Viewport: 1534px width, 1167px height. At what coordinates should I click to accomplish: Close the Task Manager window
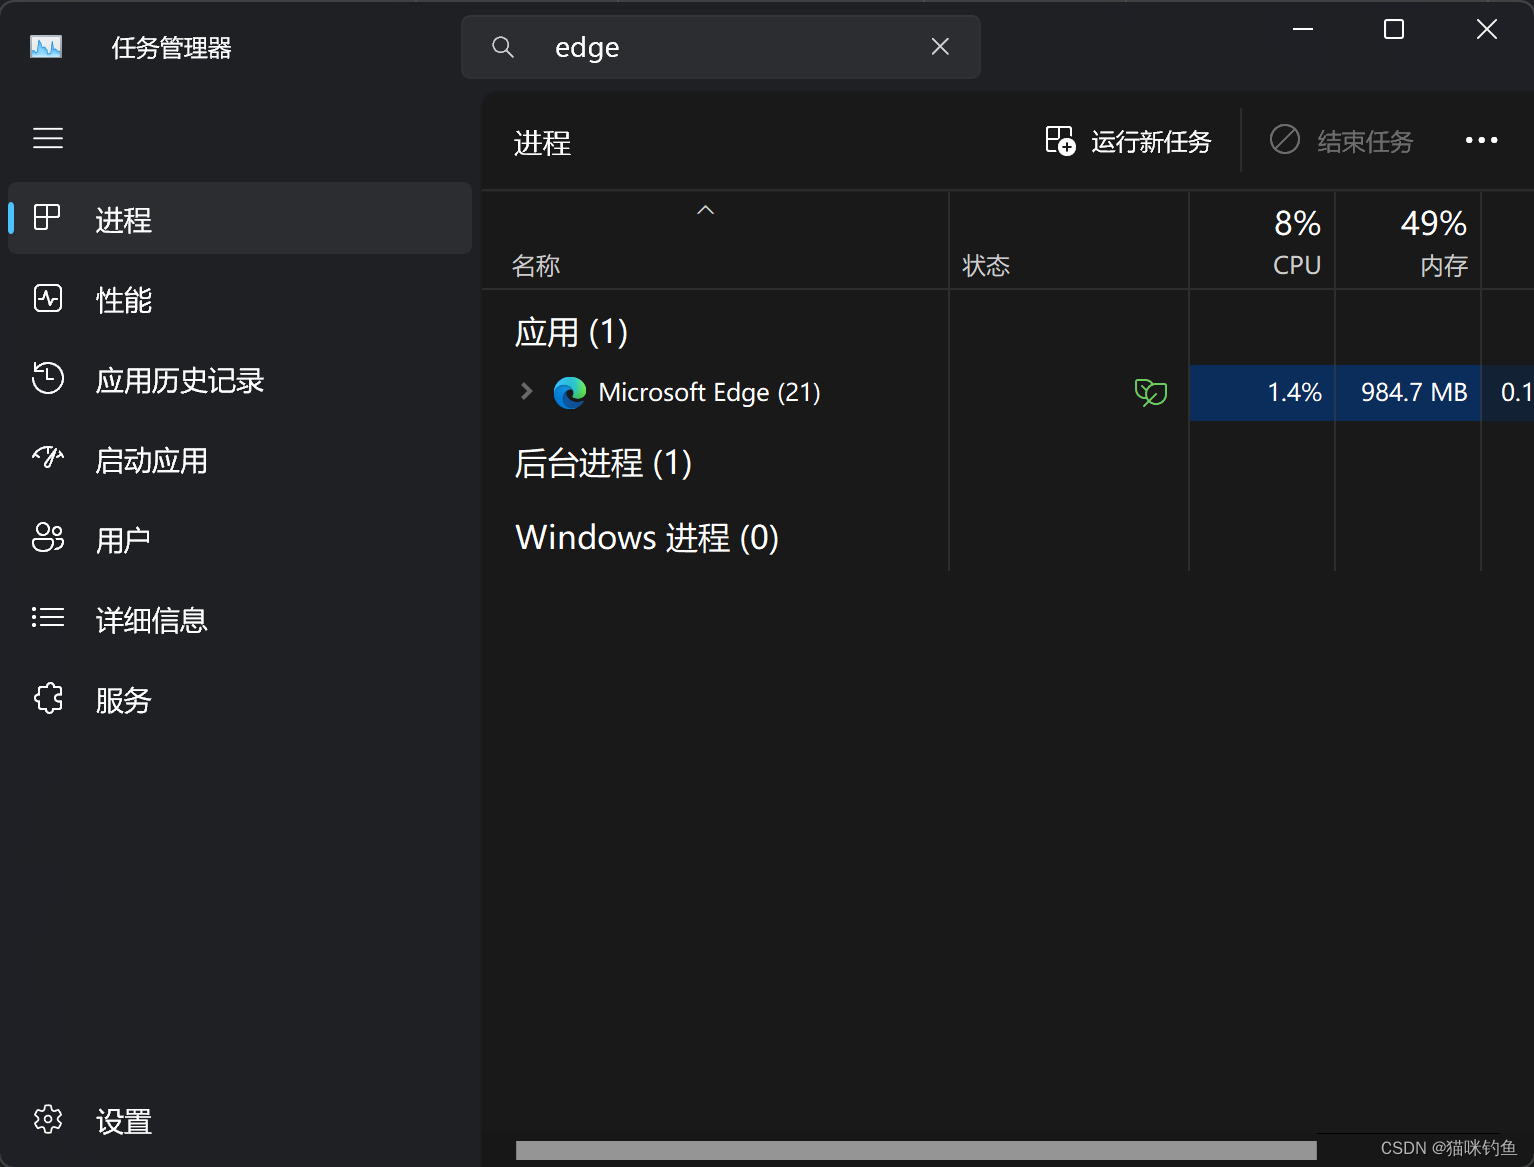[1487, 29]
